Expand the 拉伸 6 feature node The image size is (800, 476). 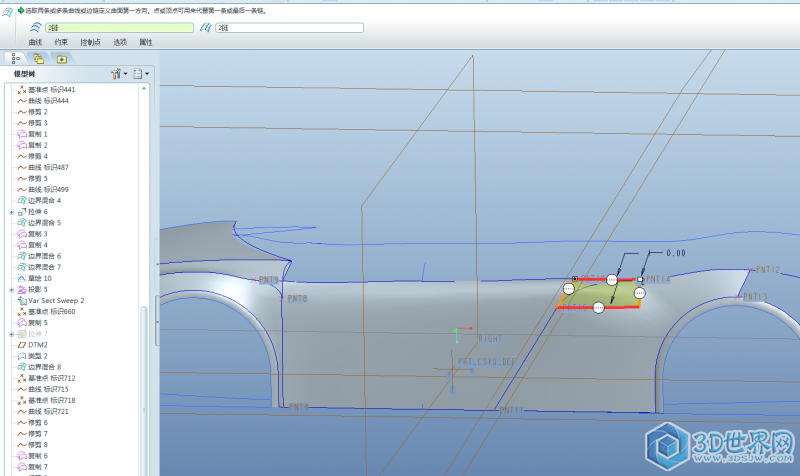[x=11, y=212]
